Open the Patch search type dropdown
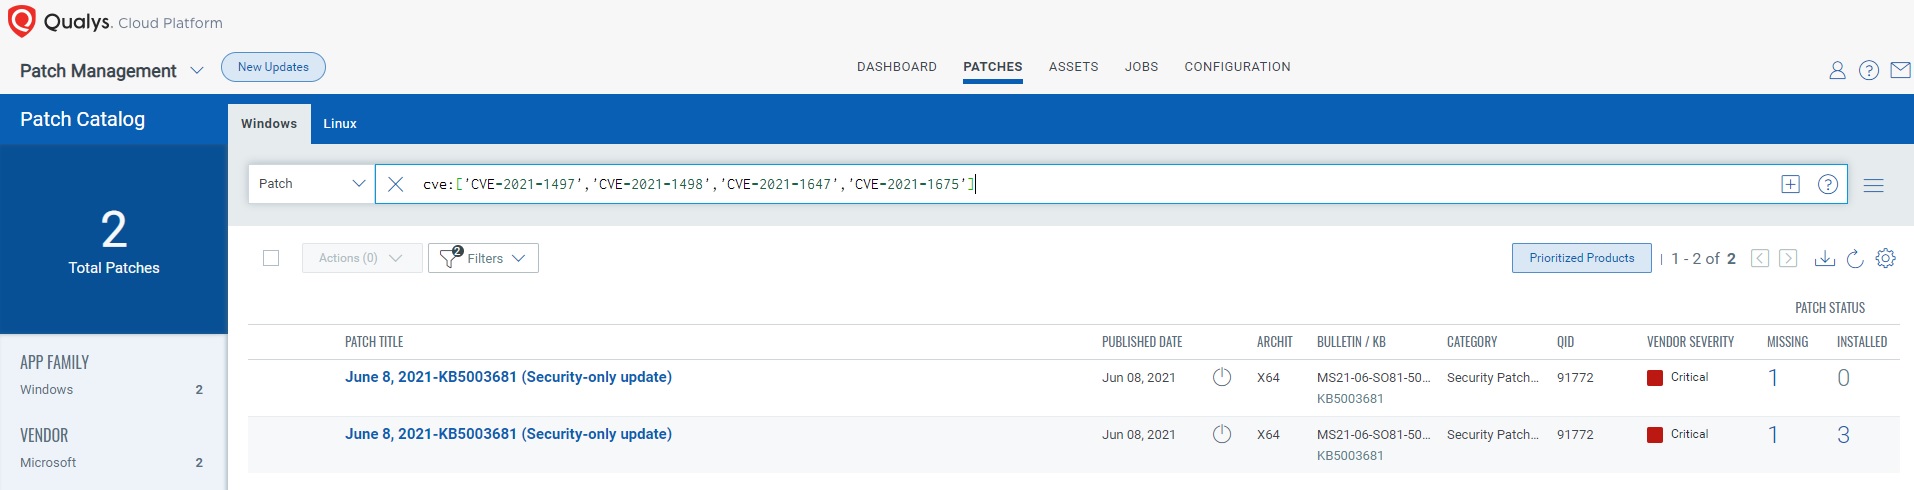This screenshot has width=1914, height=490. pyautogui.click(x=311, y=184)
